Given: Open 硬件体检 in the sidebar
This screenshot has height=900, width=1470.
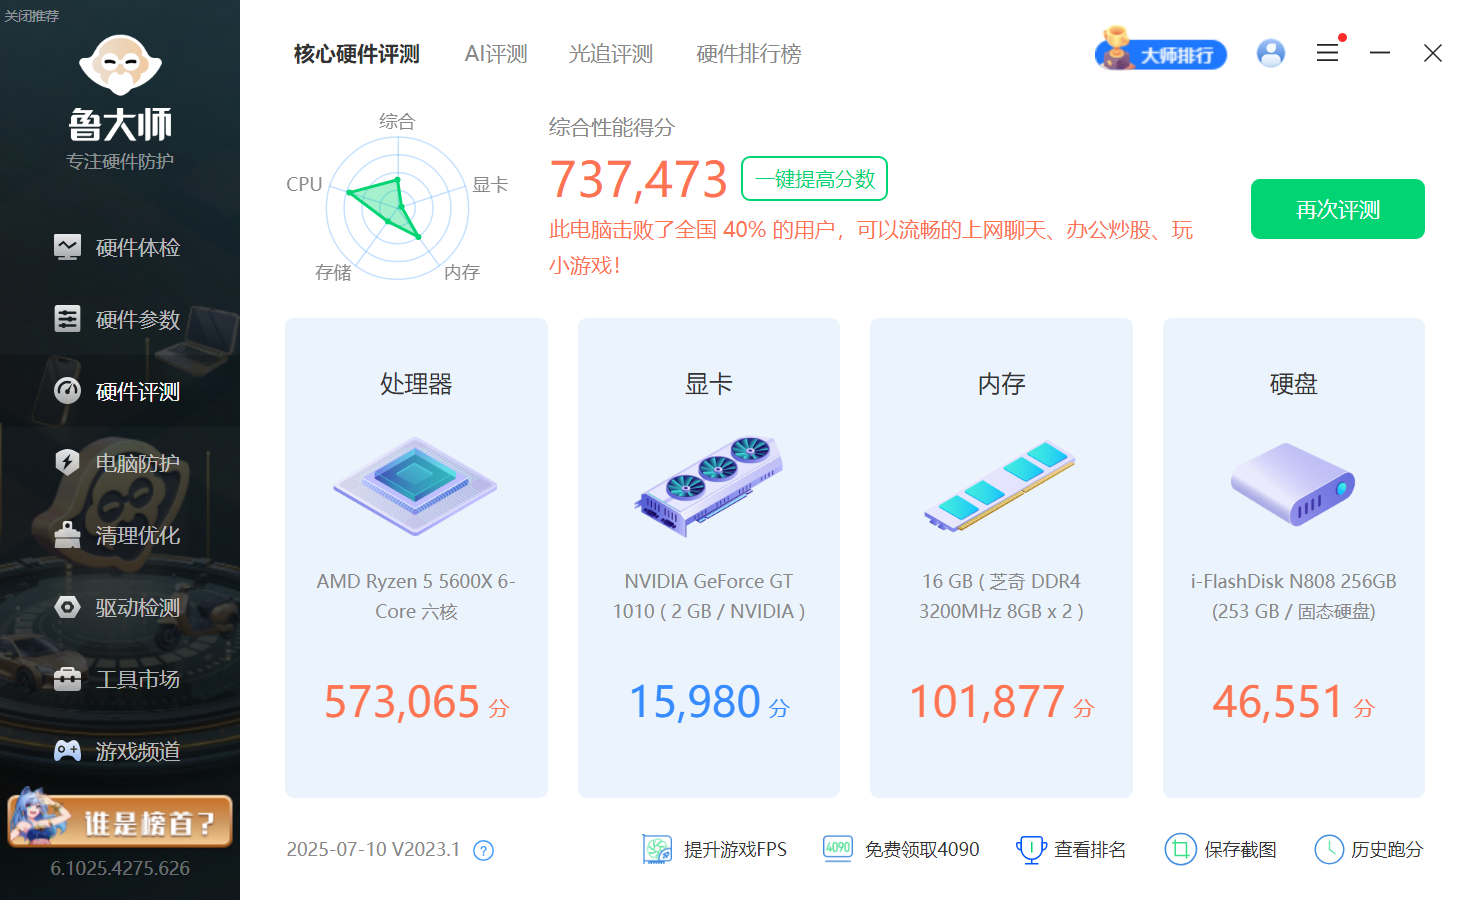Looking at the screenshot, I should (x=120, y=247).
